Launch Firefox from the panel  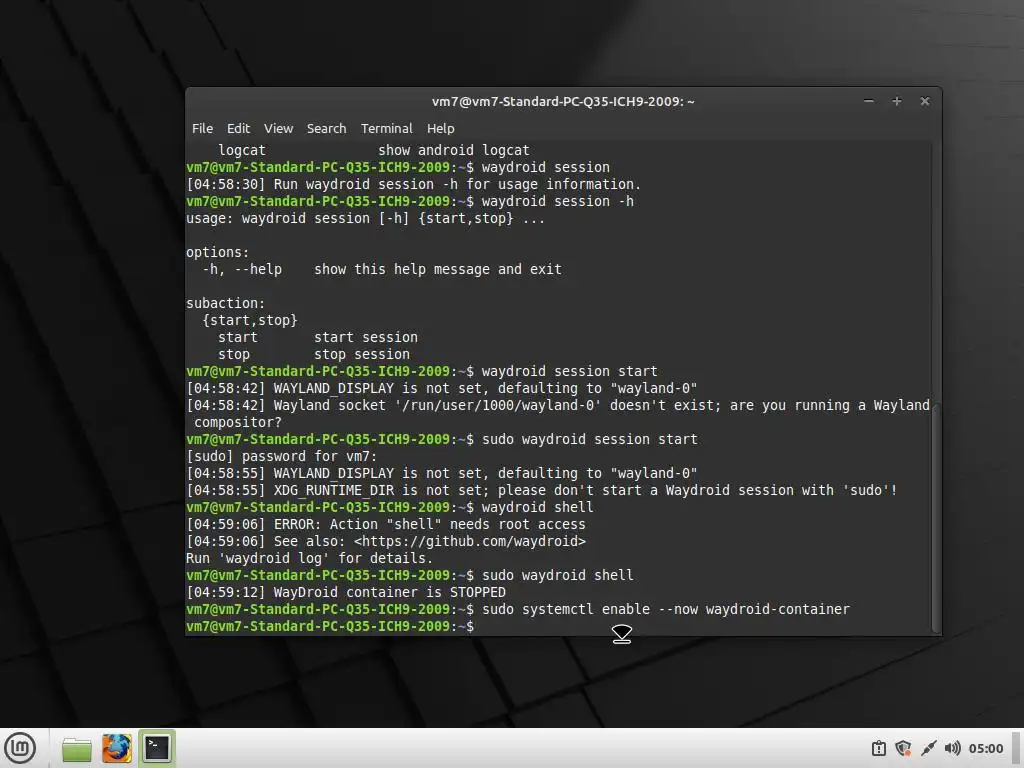117,748
